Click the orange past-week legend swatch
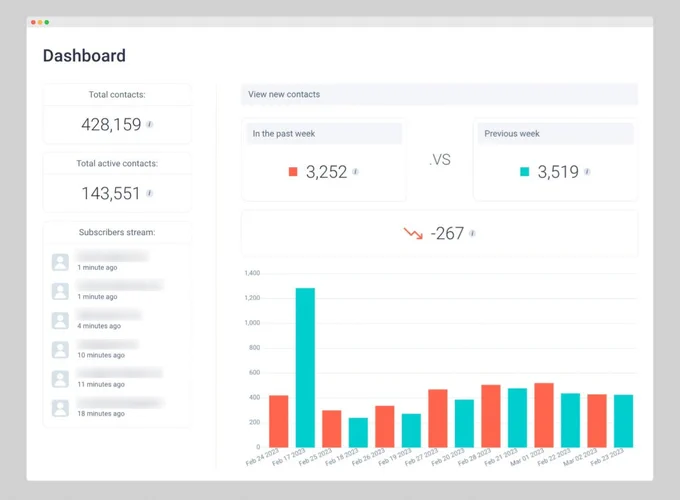This screenshot has height=500, width=680. coord(293,172)
